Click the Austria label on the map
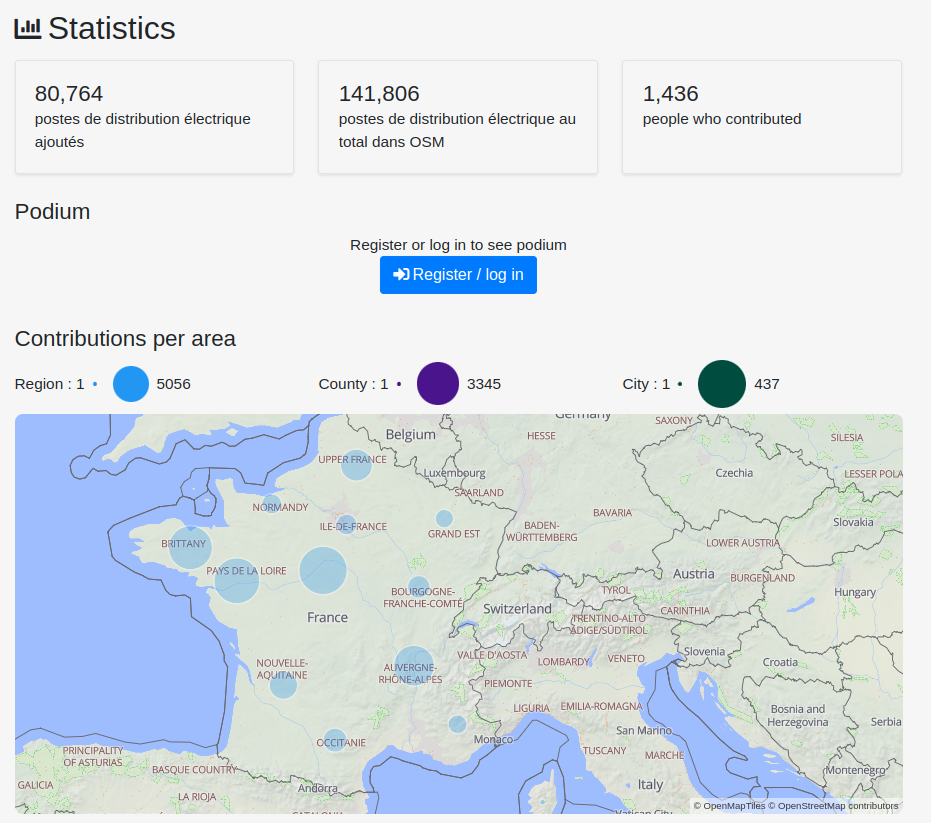 (x=694, y=574)
